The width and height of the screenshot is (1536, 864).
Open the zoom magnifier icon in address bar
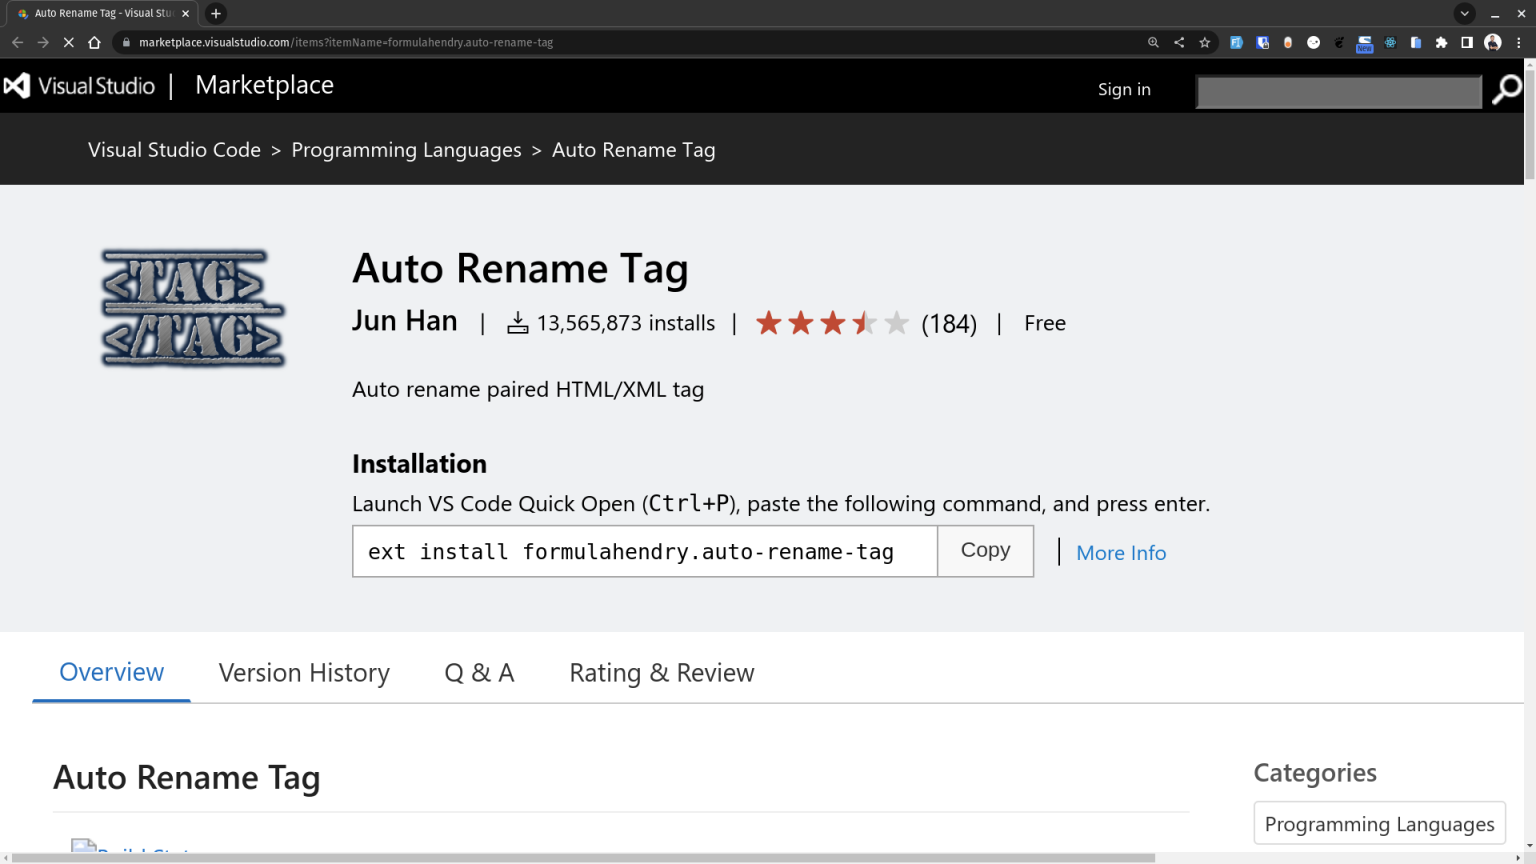click(x=1153, y=42)
